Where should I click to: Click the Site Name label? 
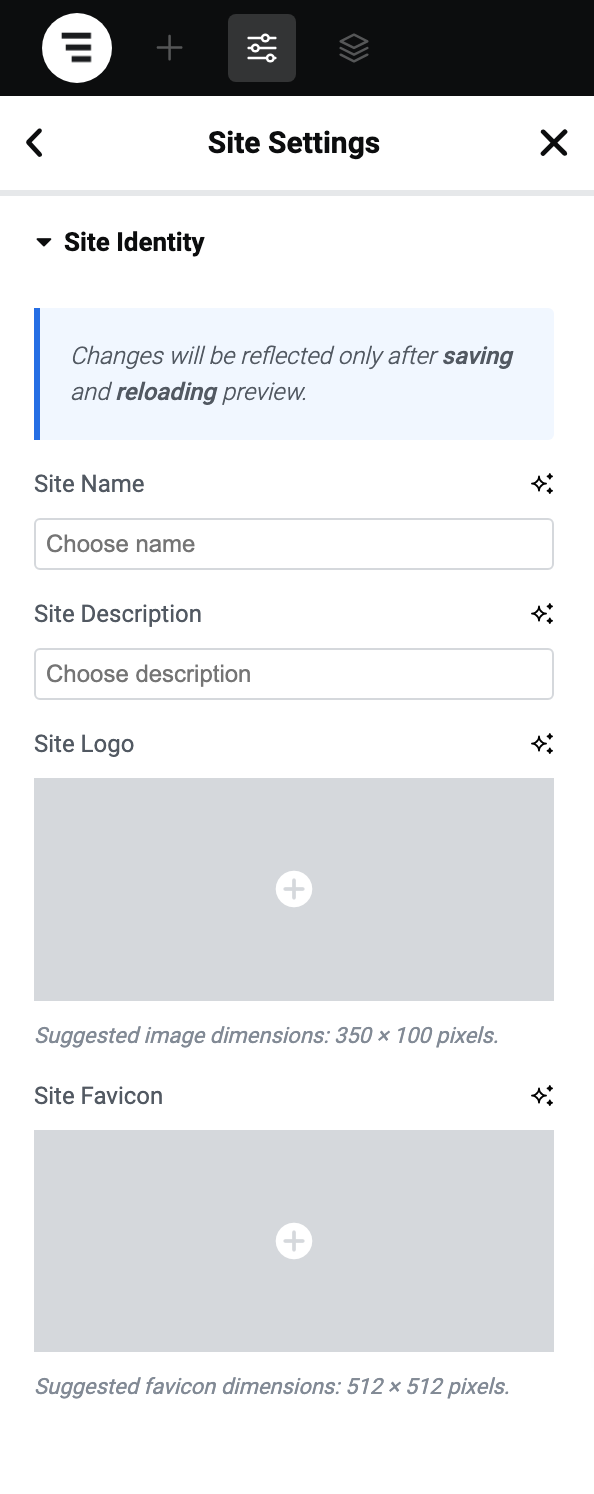[89, 484]
